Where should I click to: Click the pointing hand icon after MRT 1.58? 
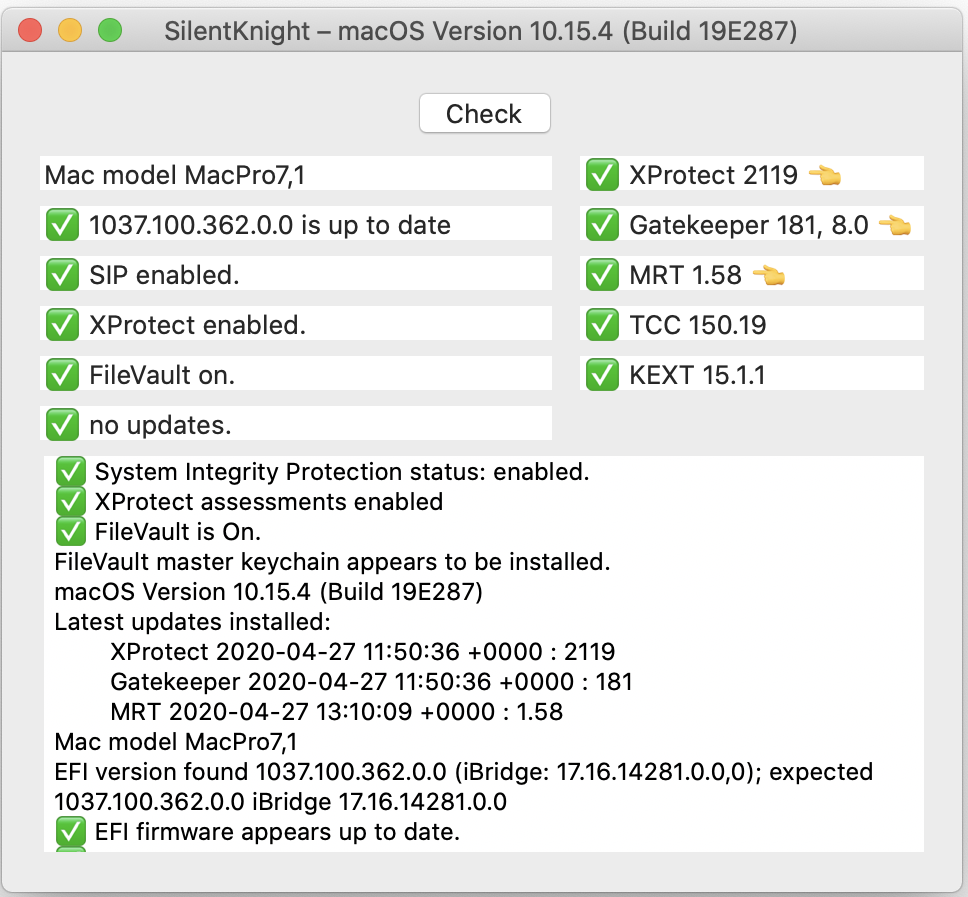pyautogui.click(x=769, y=275)
